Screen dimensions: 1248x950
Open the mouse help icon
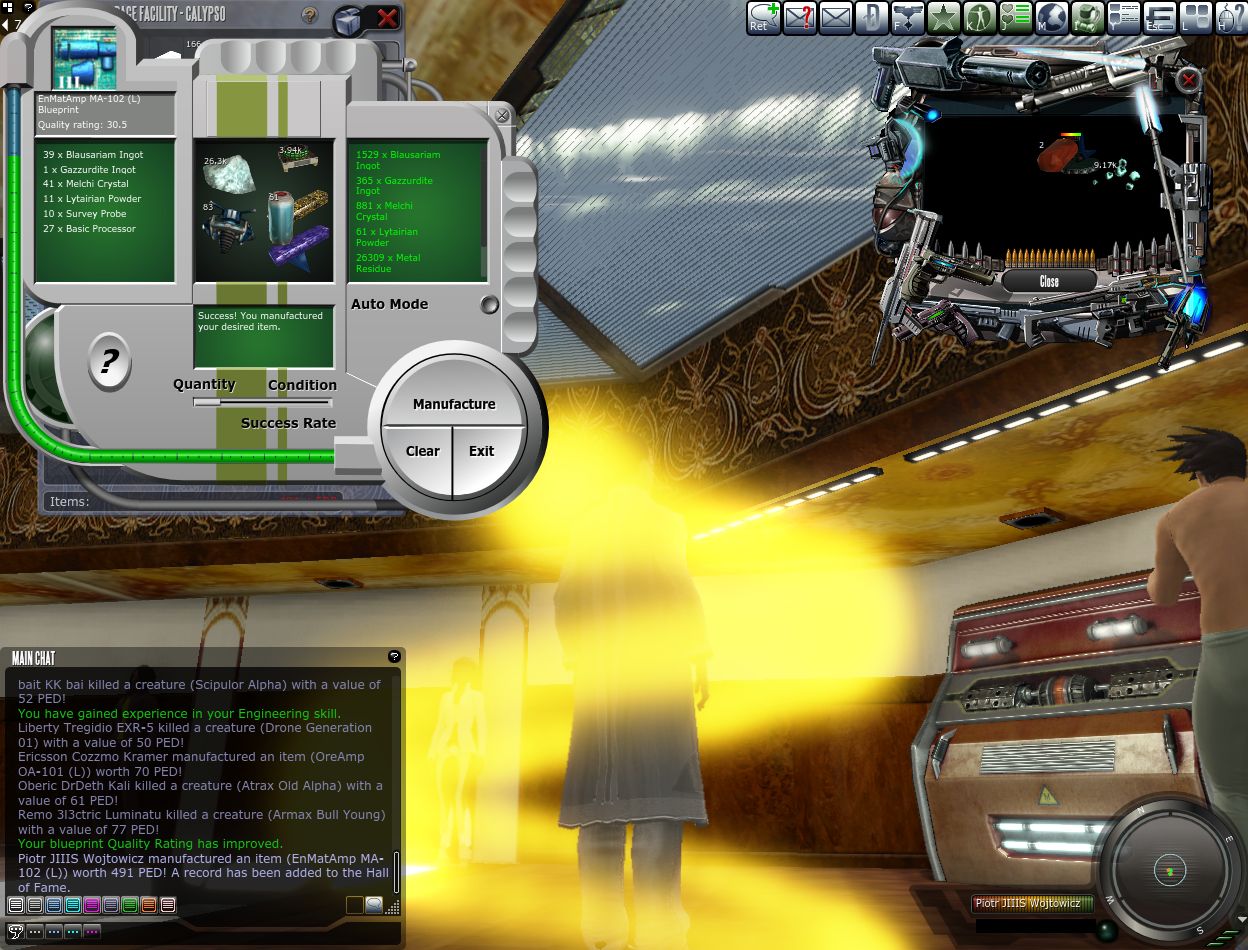(1231, 17)
